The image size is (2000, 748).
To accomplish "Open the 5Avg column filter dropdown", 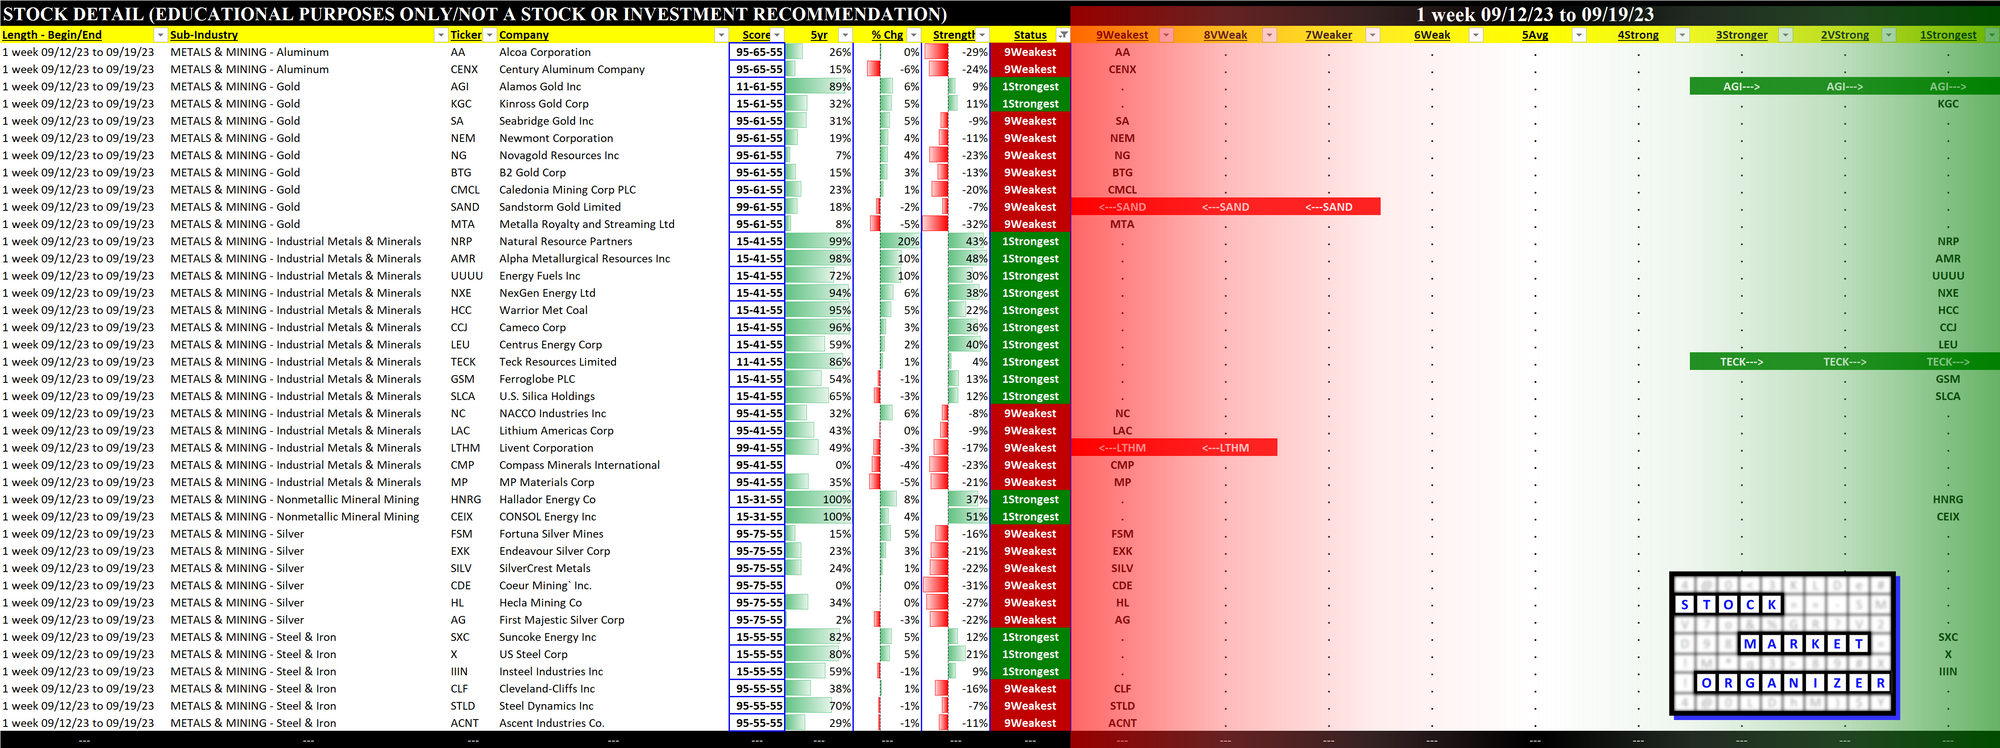I will pos(1578,35).
